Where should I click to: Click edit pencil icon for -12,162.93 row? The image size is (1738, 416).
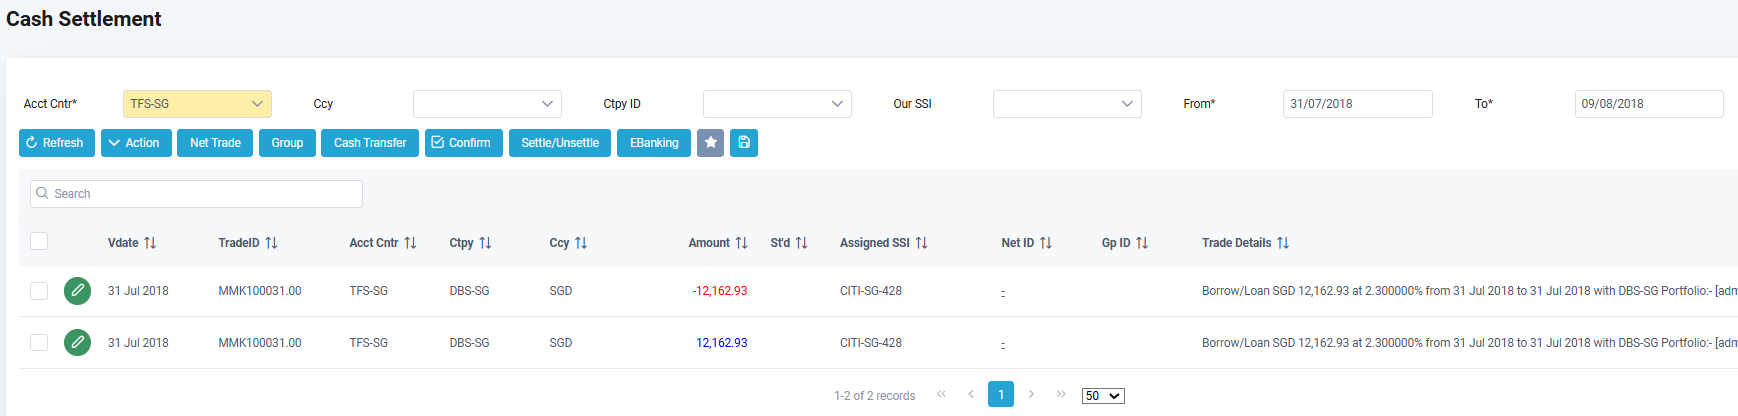[77, 291]
